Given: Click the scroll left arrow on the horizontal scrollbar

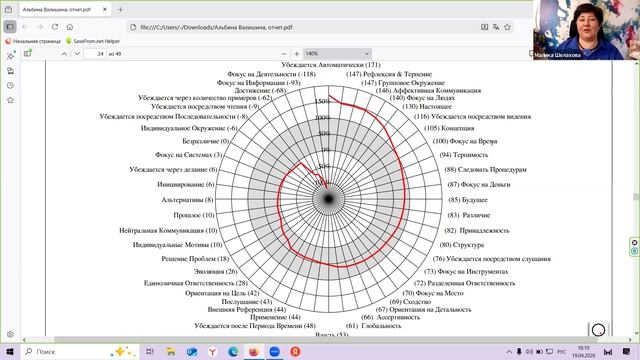Looking at the screenshot, I should pyautogui.click(x=24, y=340).
